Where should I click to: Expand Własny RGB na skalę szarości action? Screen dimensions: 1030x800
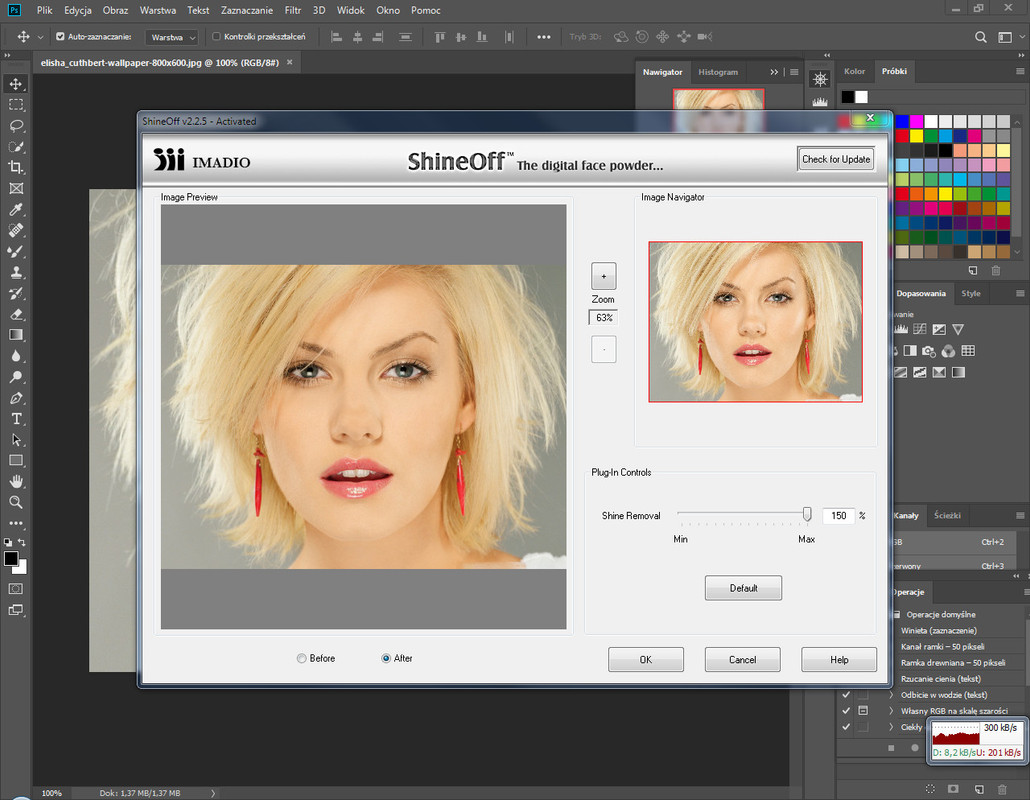(x=891, y=711)
